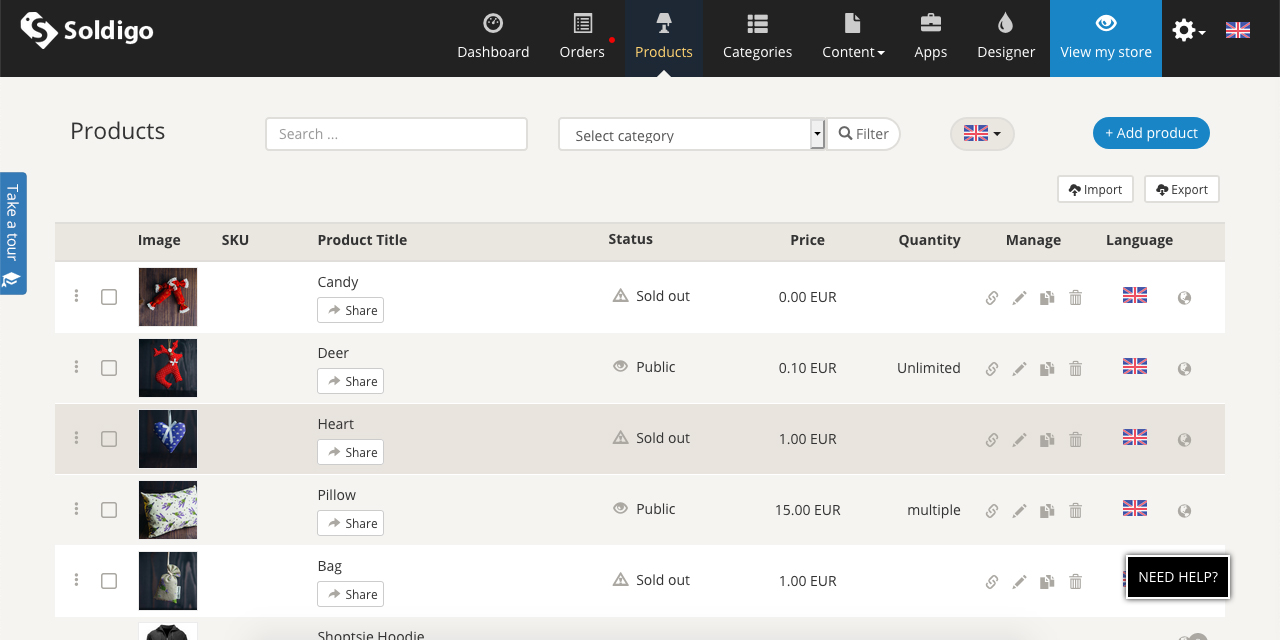Click the UK flag in Heart row
The width and height of the screenshot is (1280, 640).
1135,437
